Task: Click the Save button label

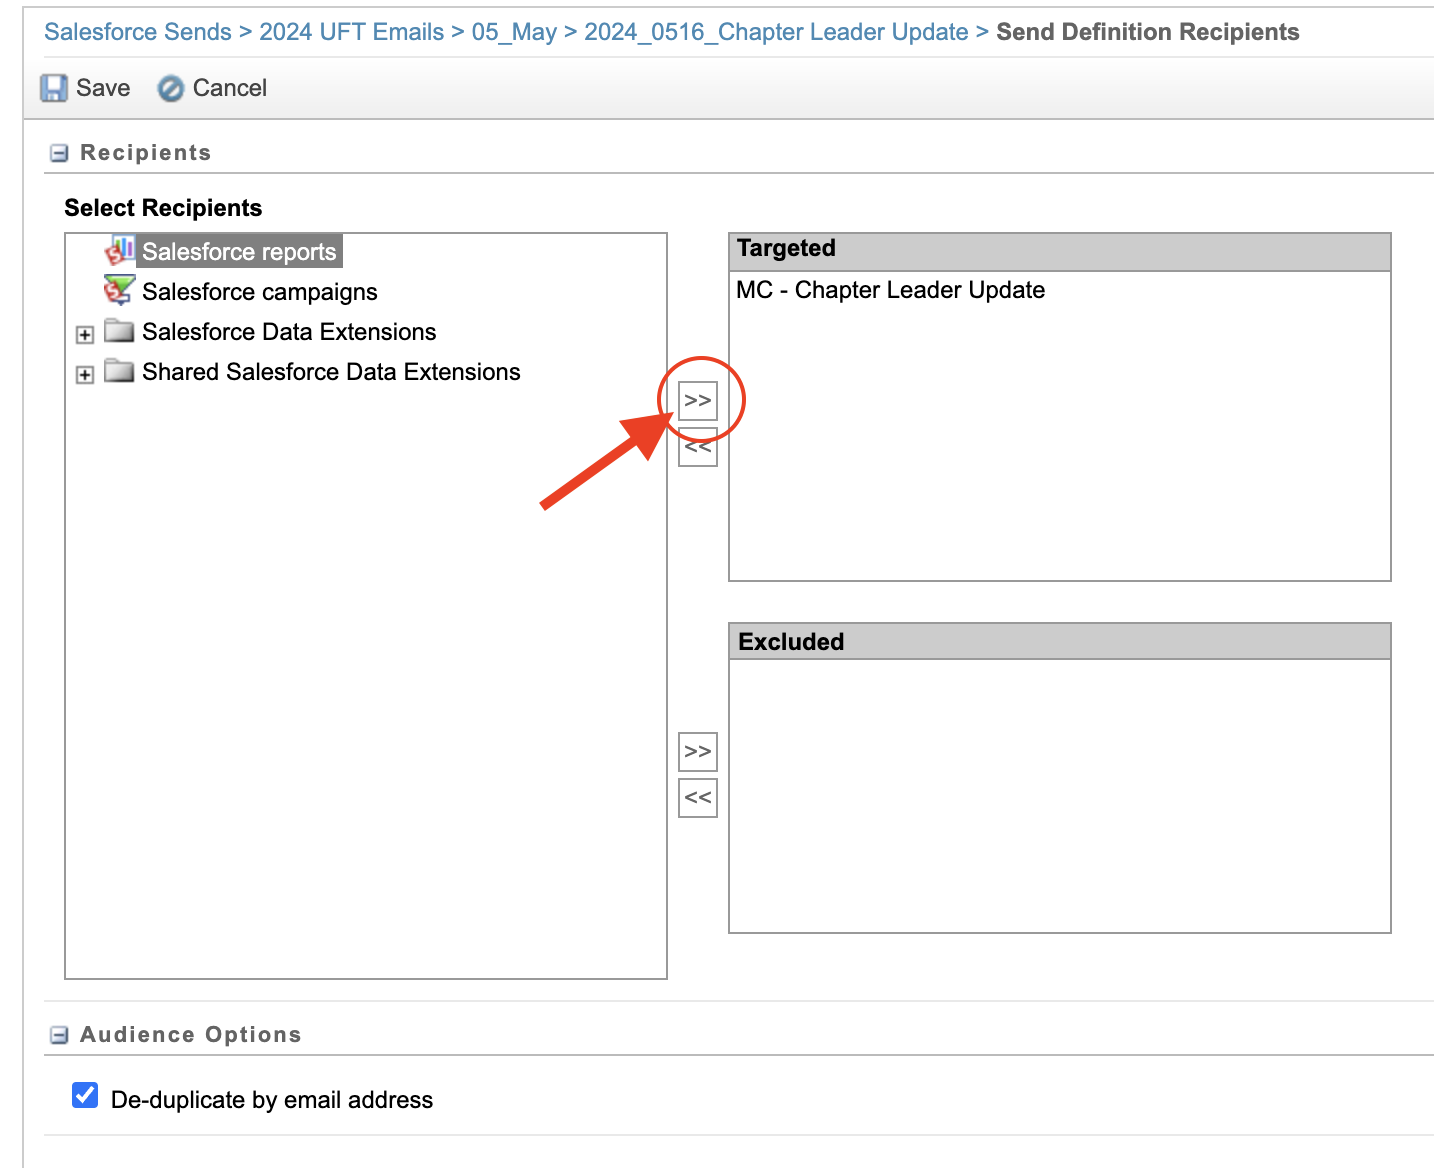Action: 103,88
